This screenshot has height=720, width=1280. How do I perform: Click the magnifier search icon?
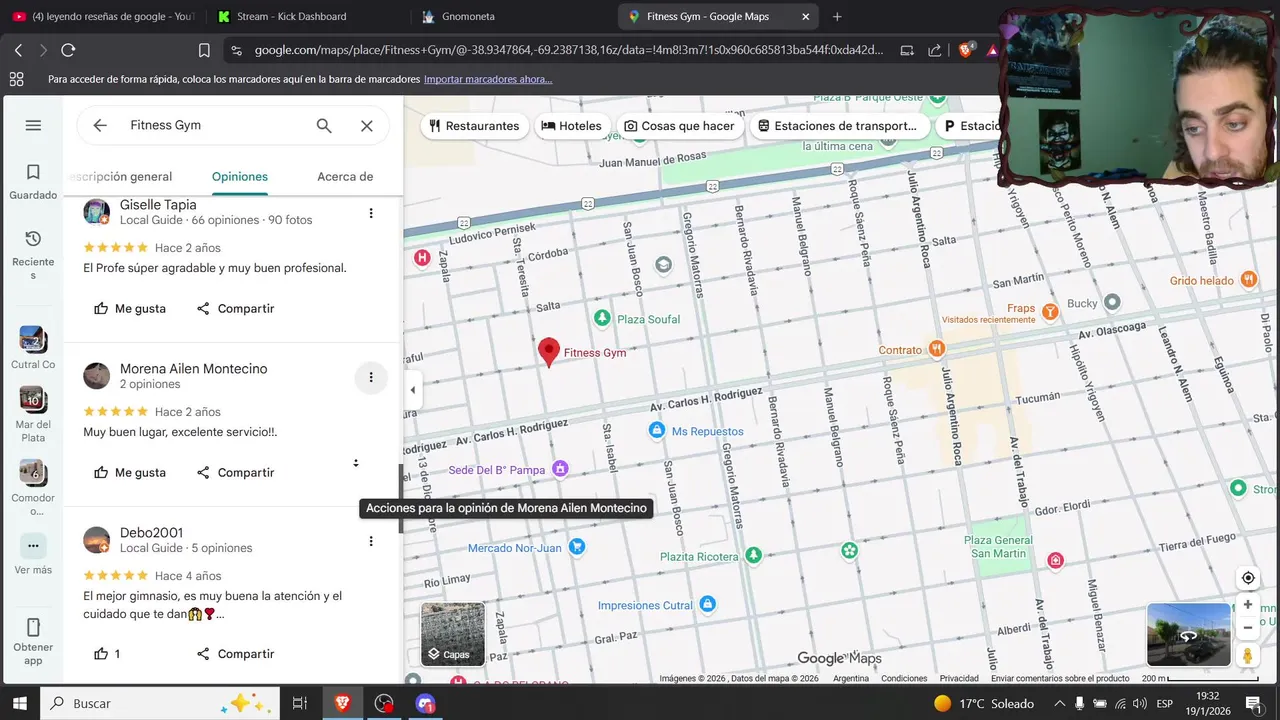click(324, 125)
